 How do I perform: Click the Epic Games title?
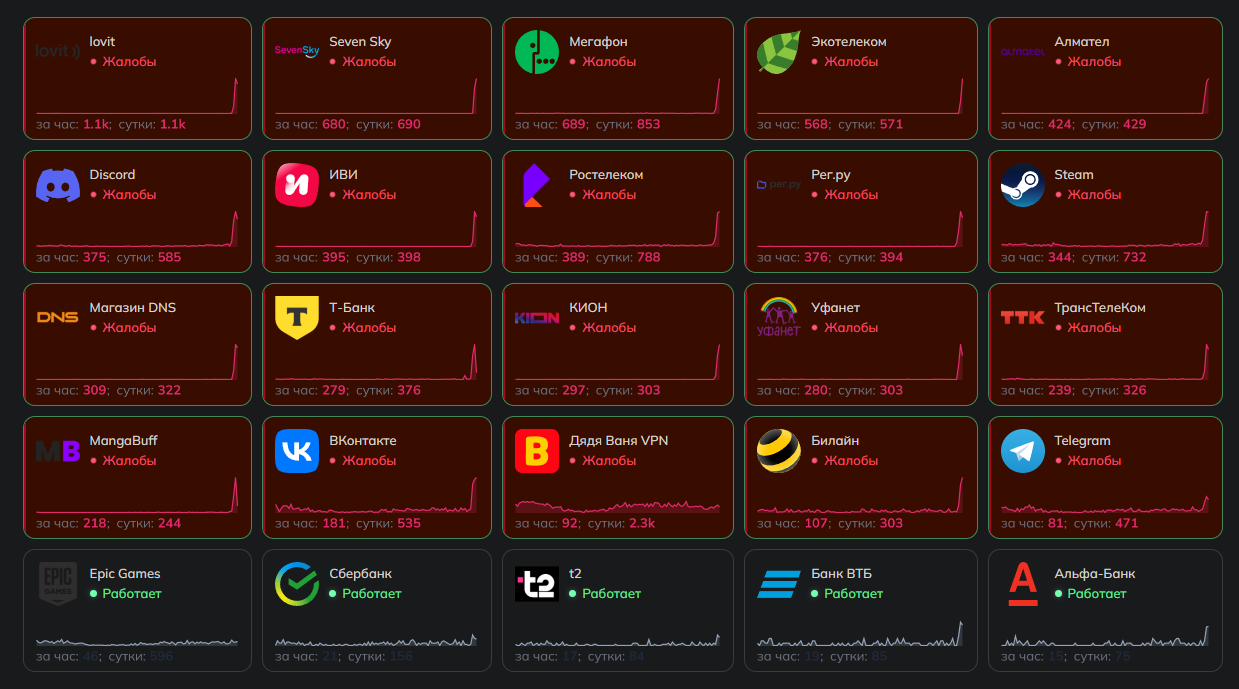click(125, 574)
